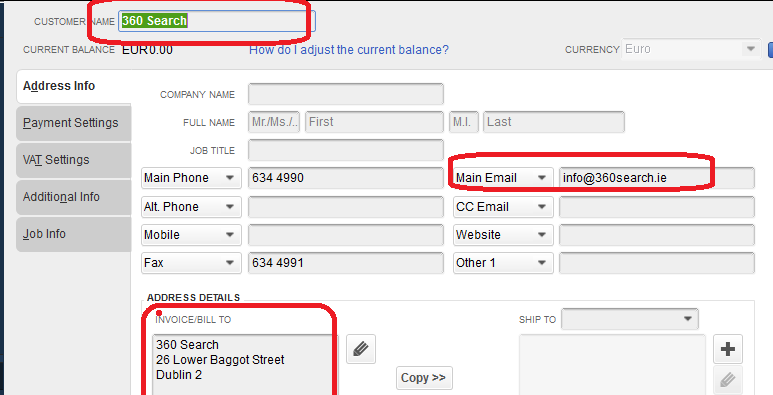
Task: Open the Currency Euro dropdown
Action: 690,49
